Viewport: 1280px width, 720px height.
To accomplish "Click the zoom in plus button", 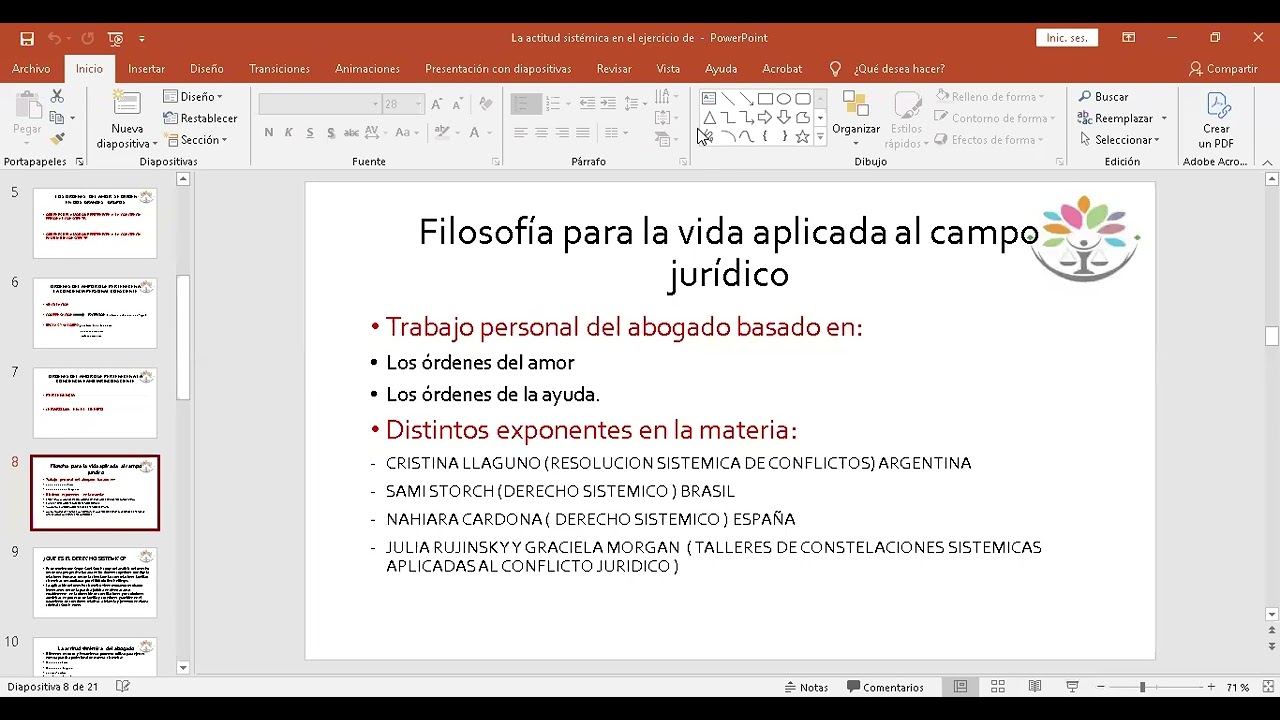I will click(x=1211, y=687).
